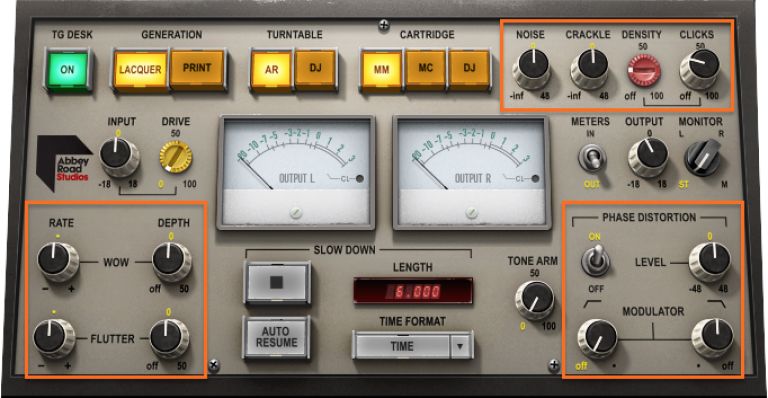
Task: Click the CRACKLE knob
Action: click(590, 69)
